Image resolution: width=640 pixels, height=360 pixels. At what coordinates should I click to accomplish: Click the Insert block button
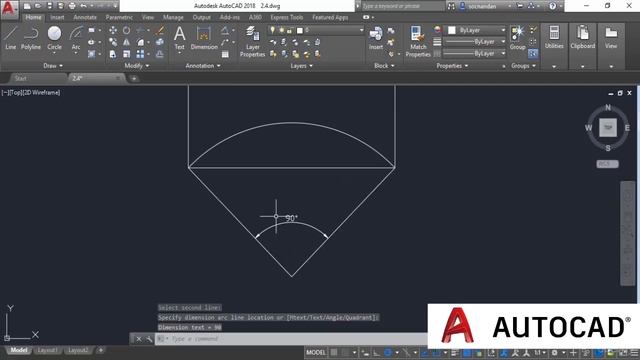coord(376,38)
